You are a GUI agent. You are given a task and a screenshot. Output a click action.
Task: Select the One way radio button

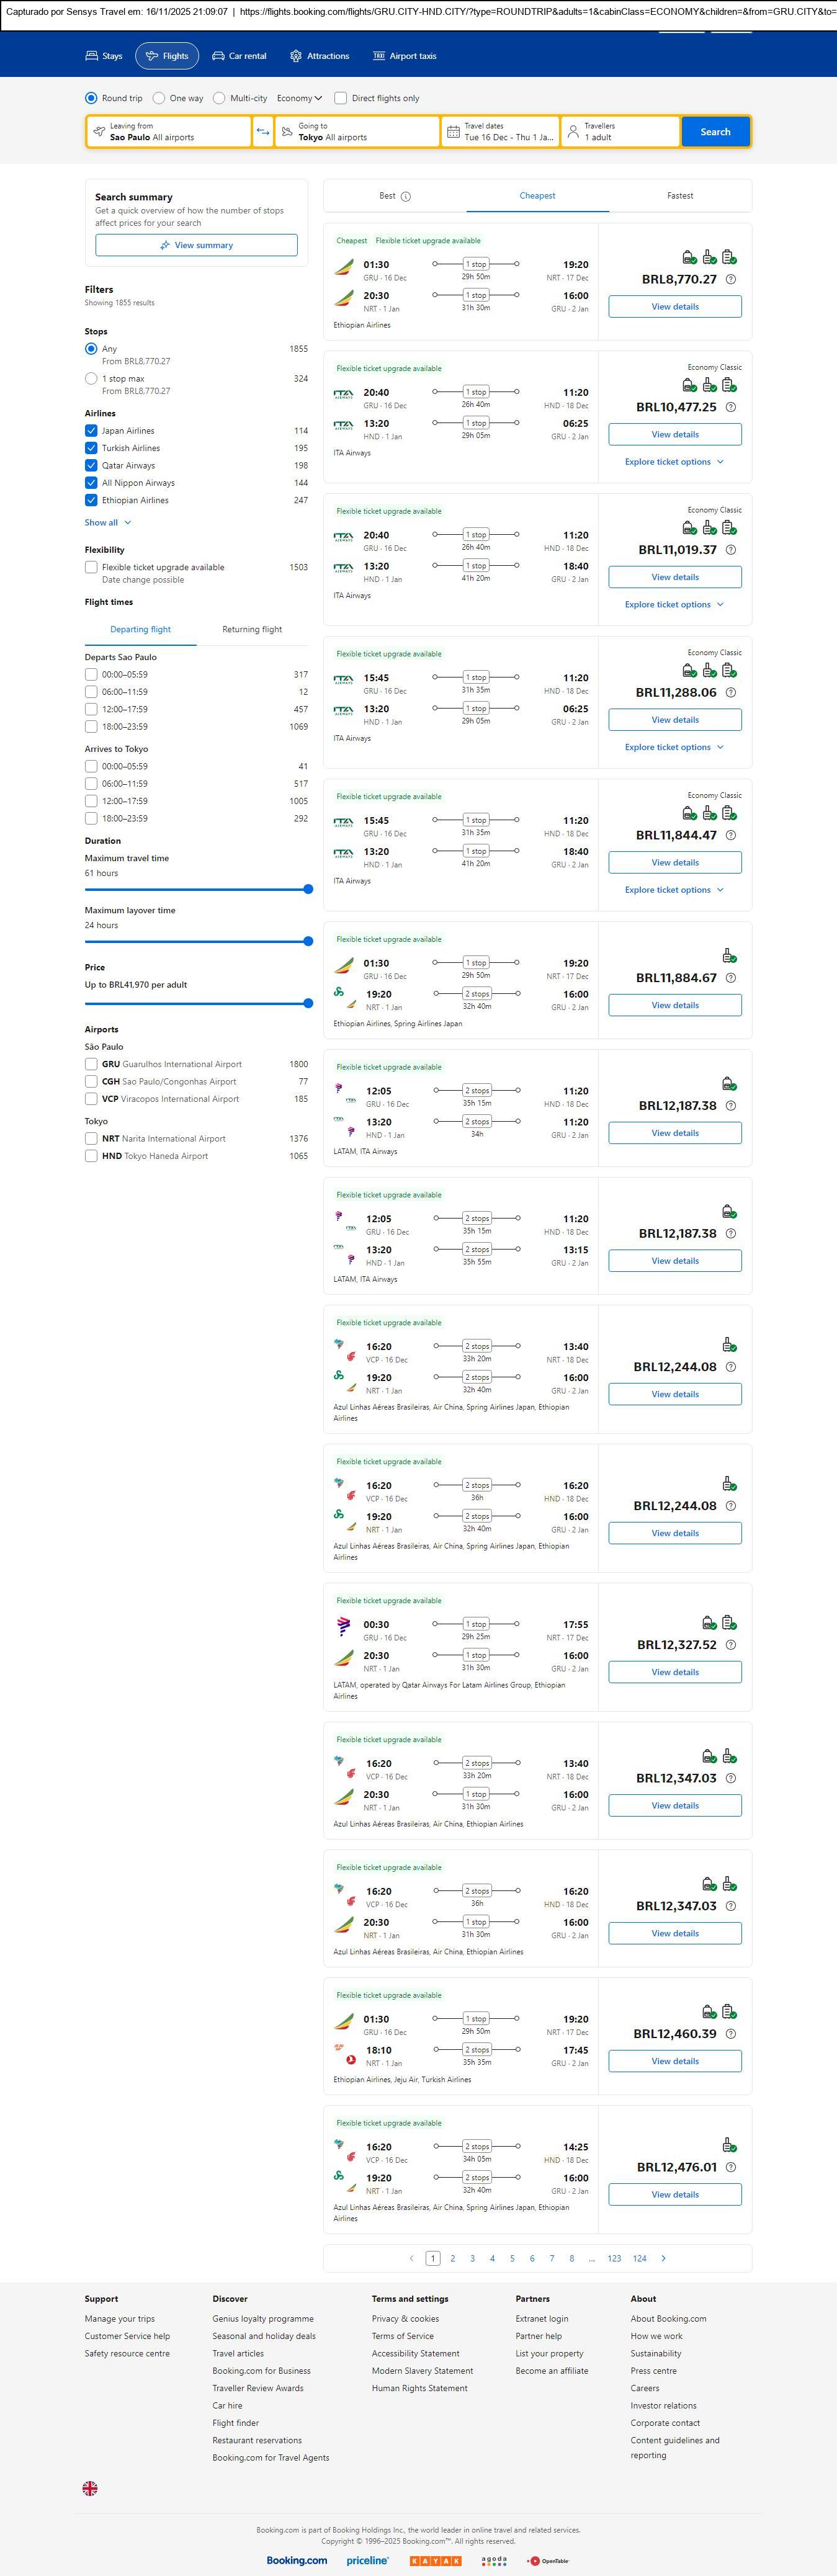point(159,99)
